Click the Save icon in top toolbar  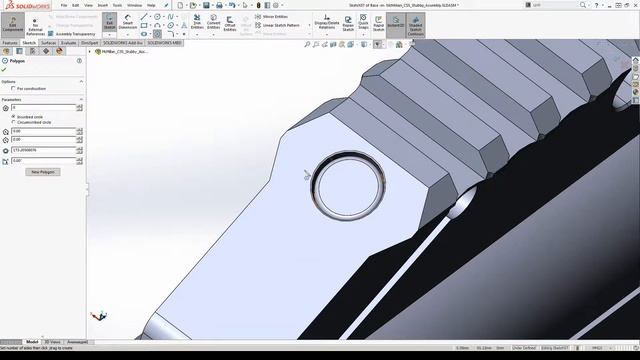point(206,5)
